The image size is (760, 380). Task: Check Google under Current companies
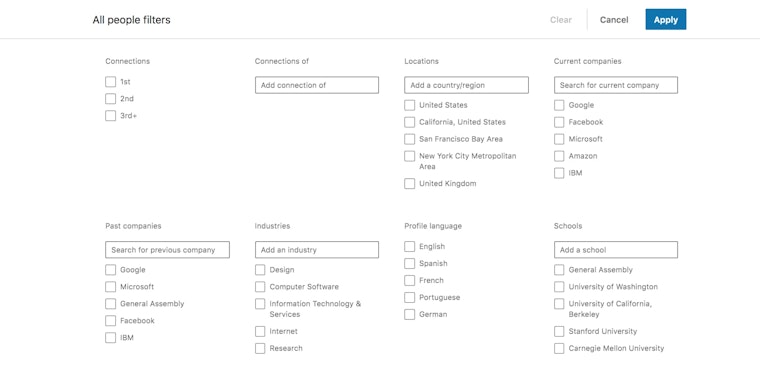559,105
